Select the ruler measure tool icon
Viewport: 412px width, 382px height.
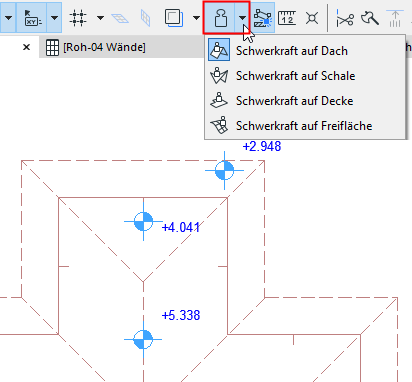(287, 18)
